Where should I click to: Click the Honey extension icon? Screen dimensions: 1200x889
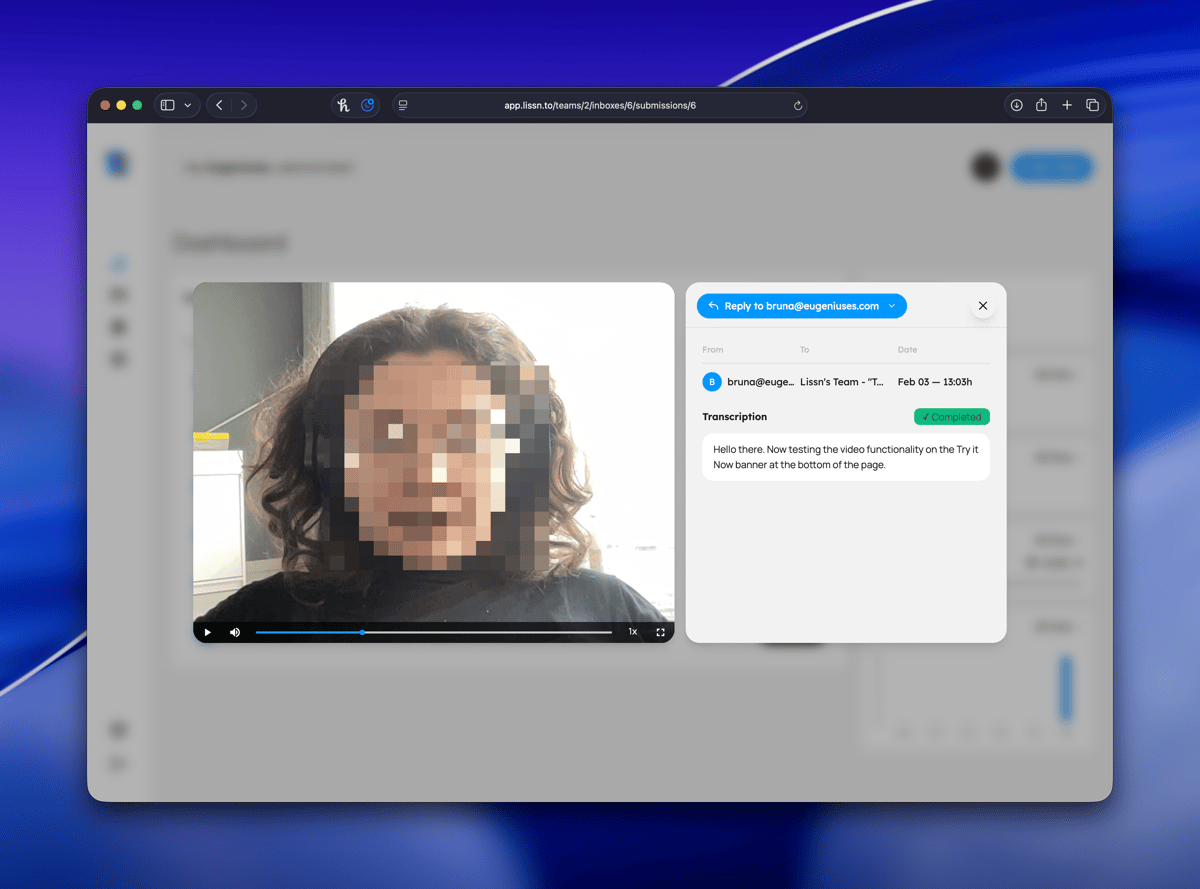(344, 105)
